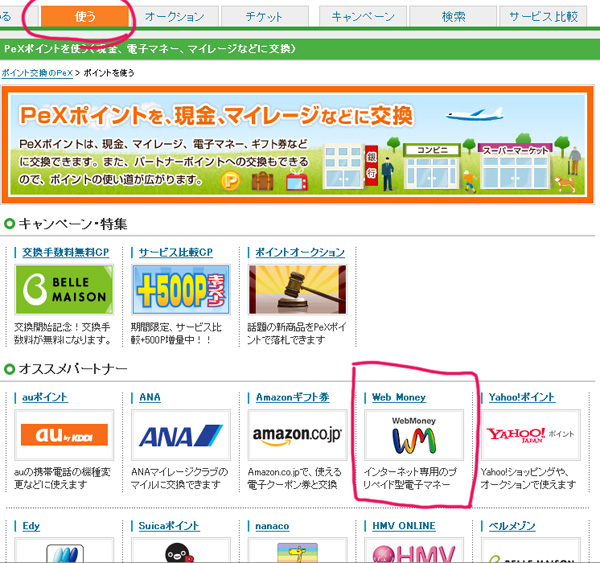Open the 交換手数料無料CP link

click(x=65, y=252)
